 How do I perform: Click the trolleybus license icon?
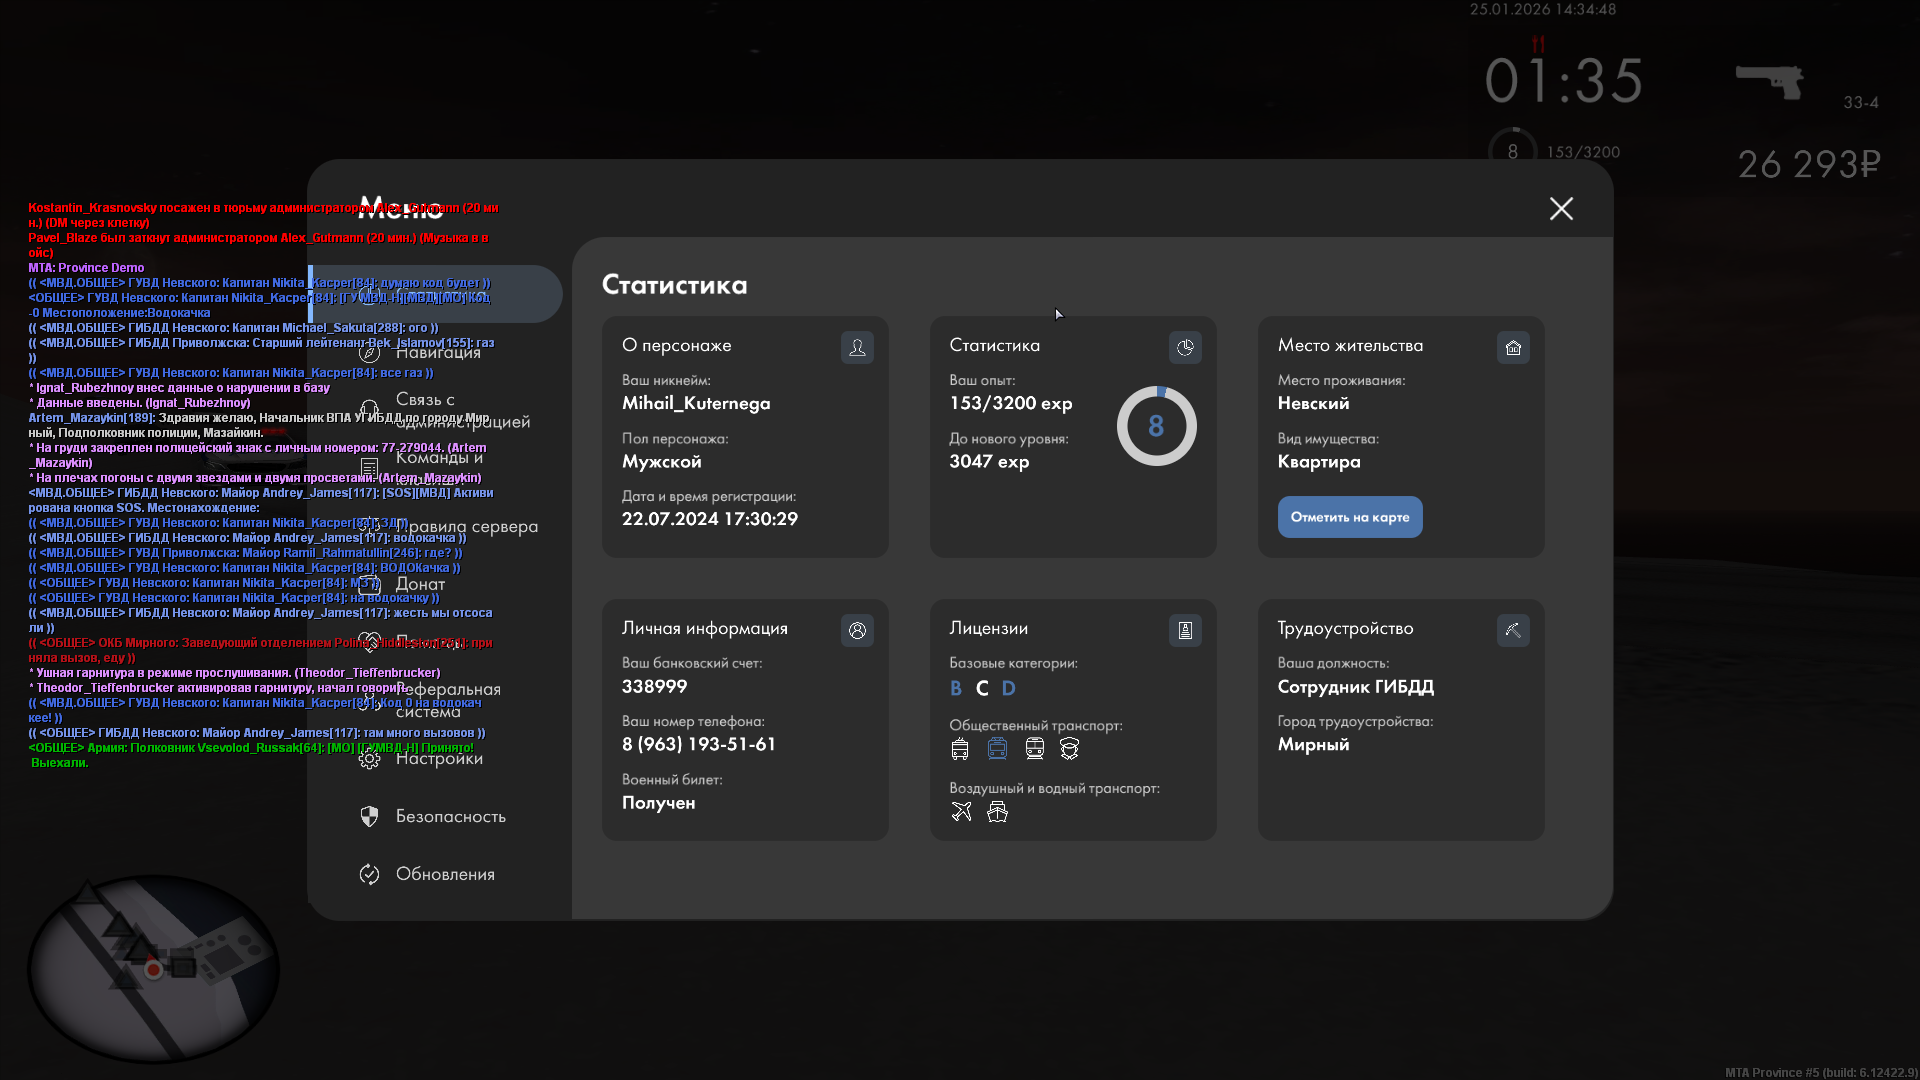960,749
